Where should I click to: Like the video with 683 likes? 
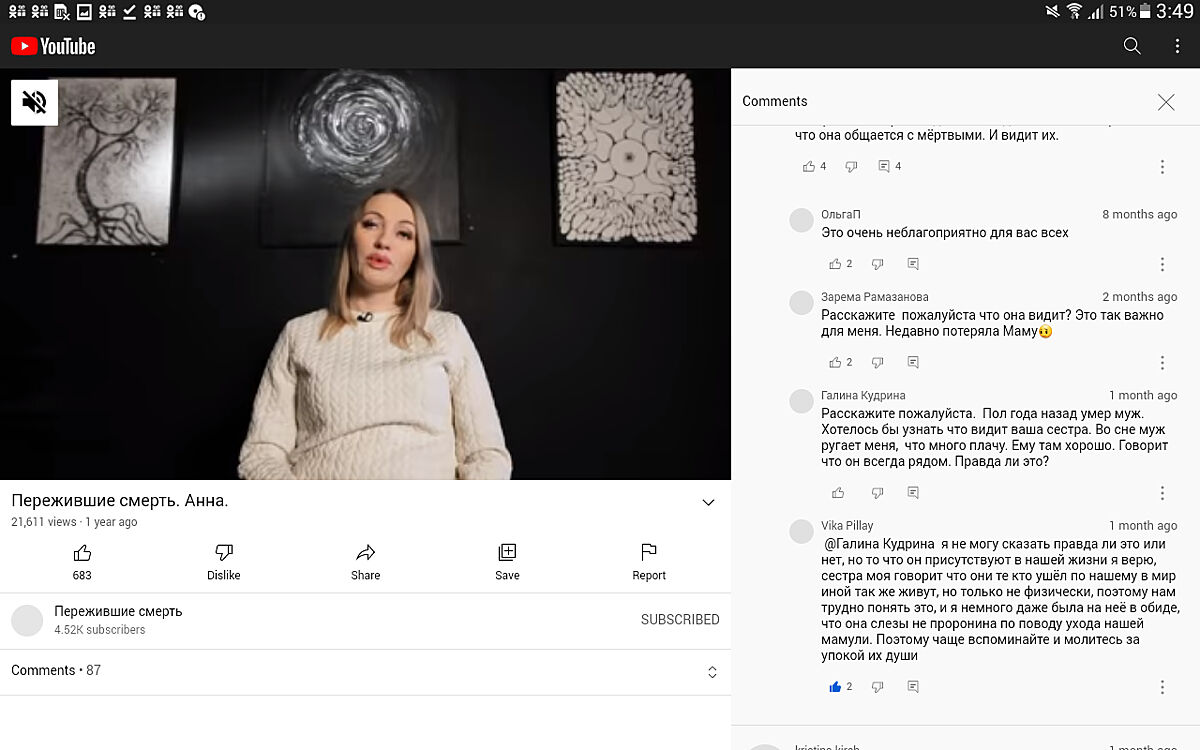pos(82,553)
